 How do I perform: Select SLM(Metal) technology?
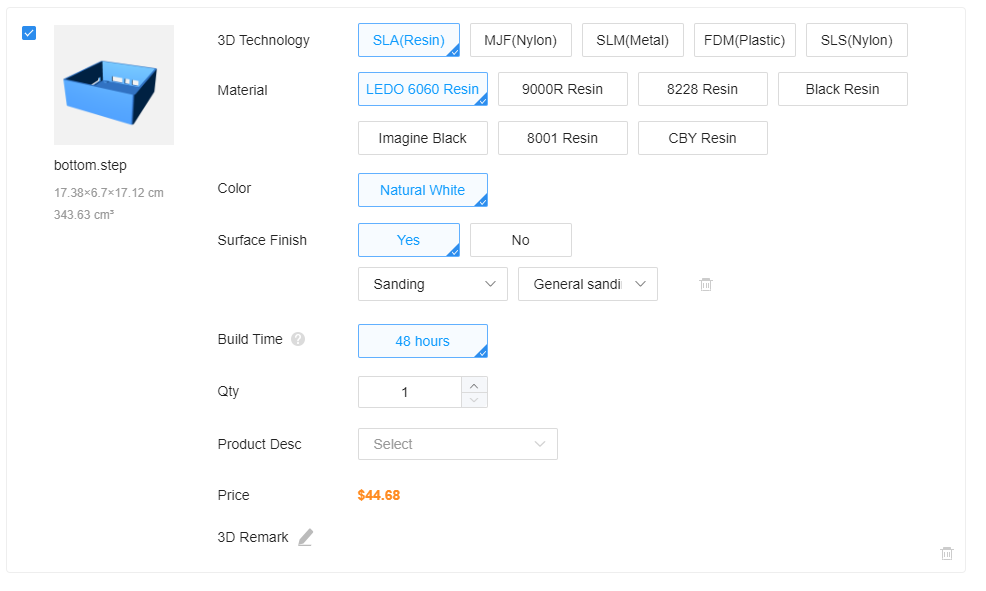point(633,40)
